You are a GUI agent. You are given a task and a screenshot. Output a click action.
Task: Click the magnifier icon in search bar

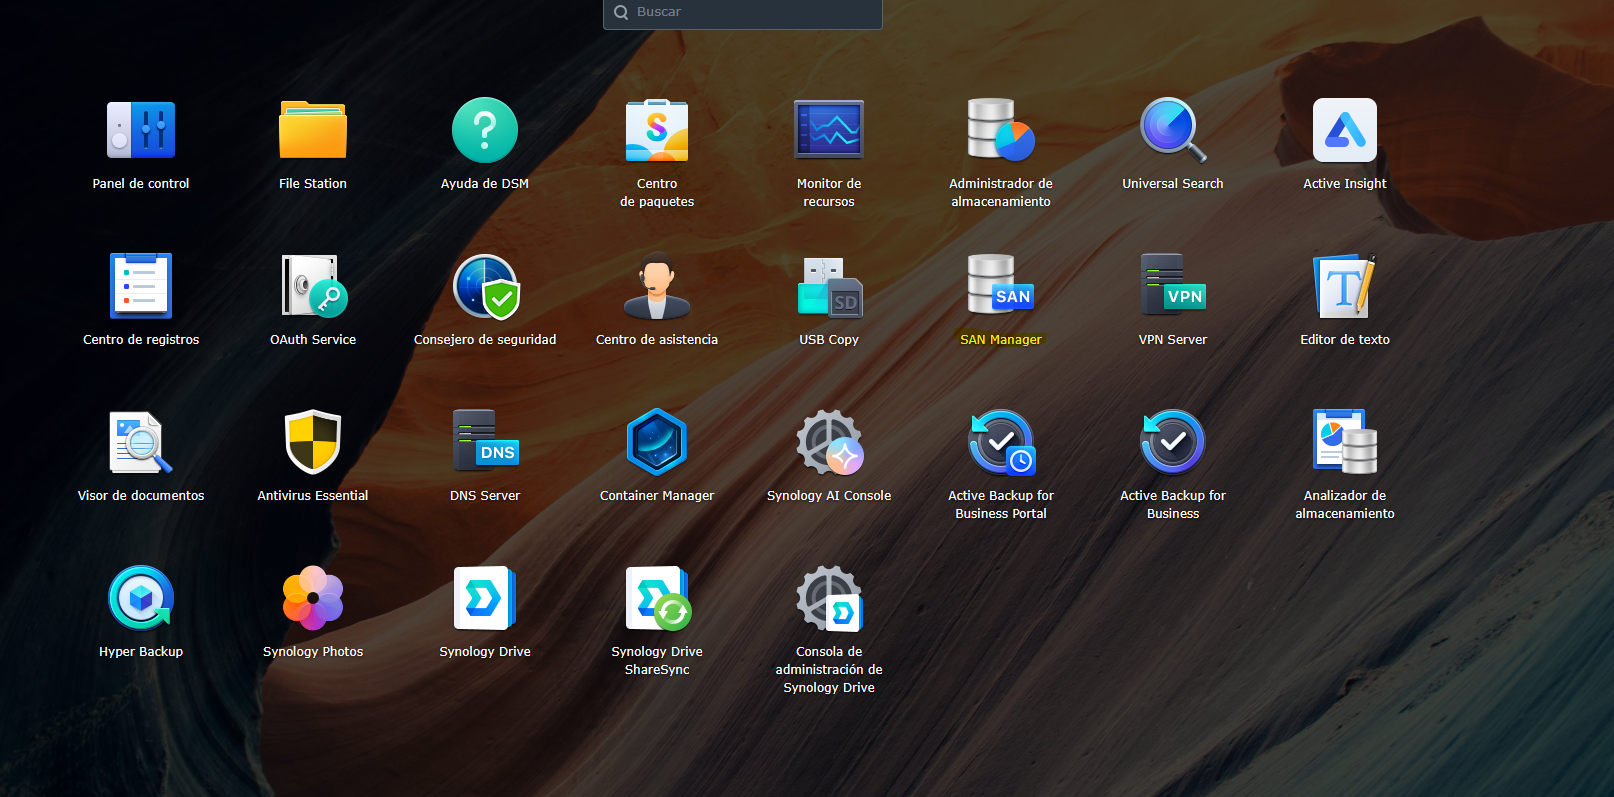click(x=621, y=13)
